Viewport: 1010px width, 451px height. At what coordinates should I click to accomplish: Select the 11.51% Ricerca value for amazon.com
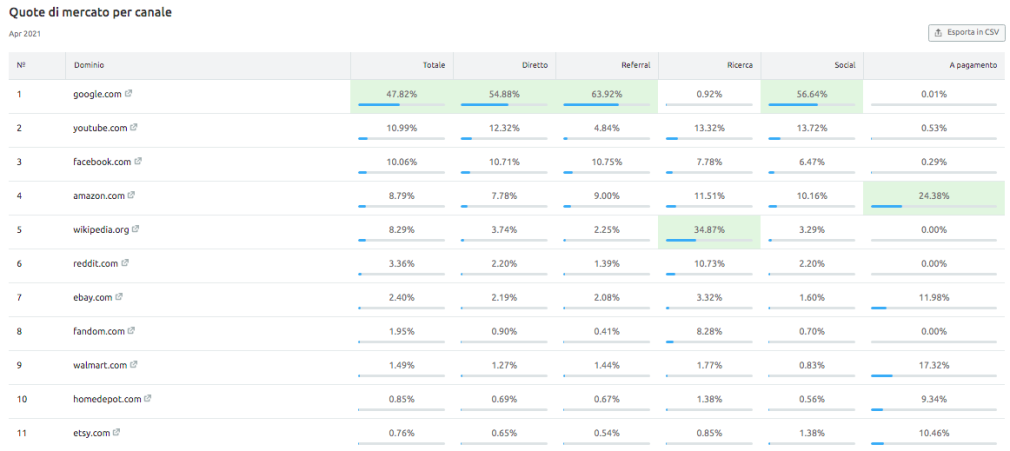pyautogui.click(x=709, y=196)
